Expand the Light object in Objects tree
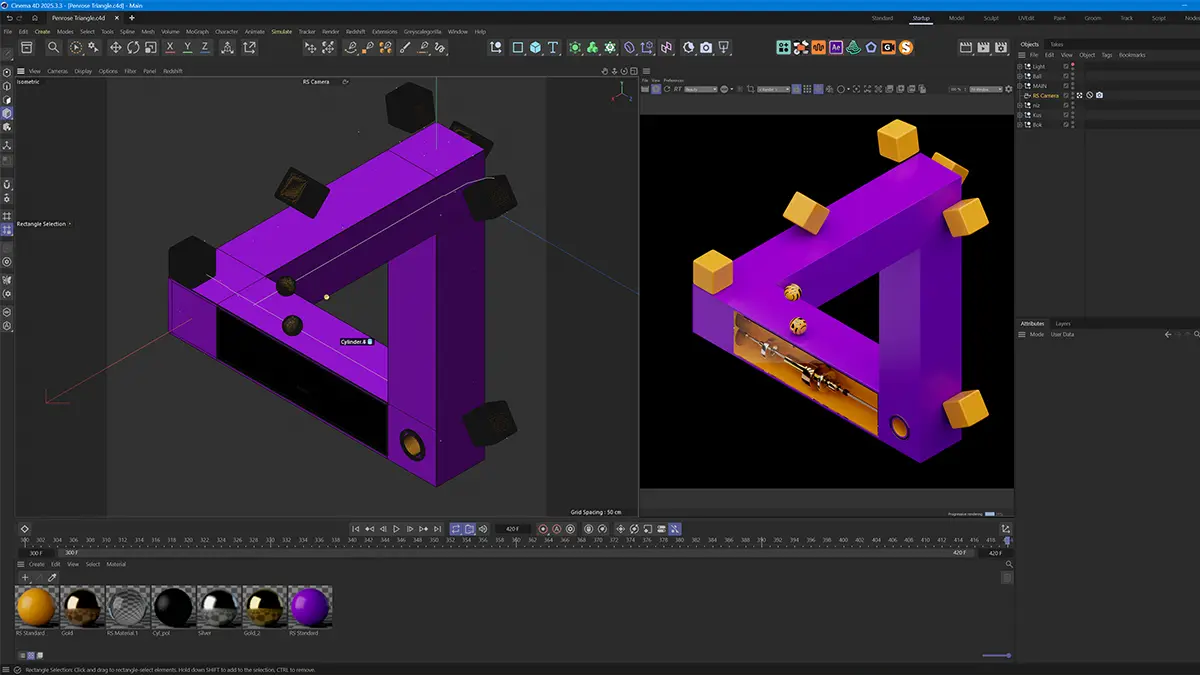Image resolution: width=1200 pixels, height=675 pixels. (1020, 66)
